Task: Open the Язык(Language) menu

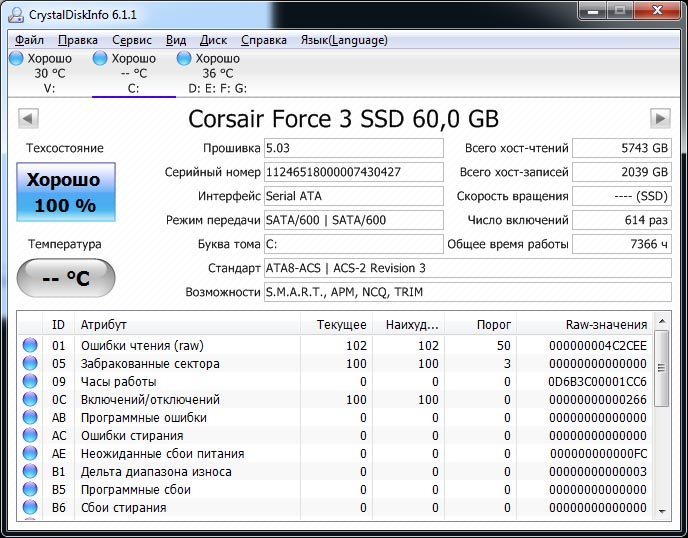Action: tap(343, 40)
